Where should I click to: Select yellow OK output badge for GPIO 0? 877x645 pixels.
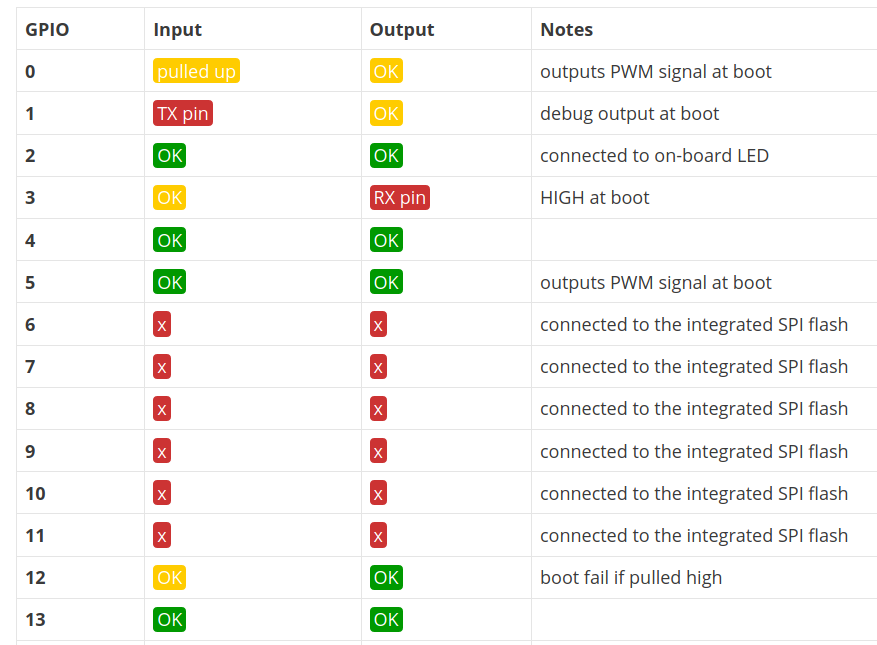pos(386,72)
